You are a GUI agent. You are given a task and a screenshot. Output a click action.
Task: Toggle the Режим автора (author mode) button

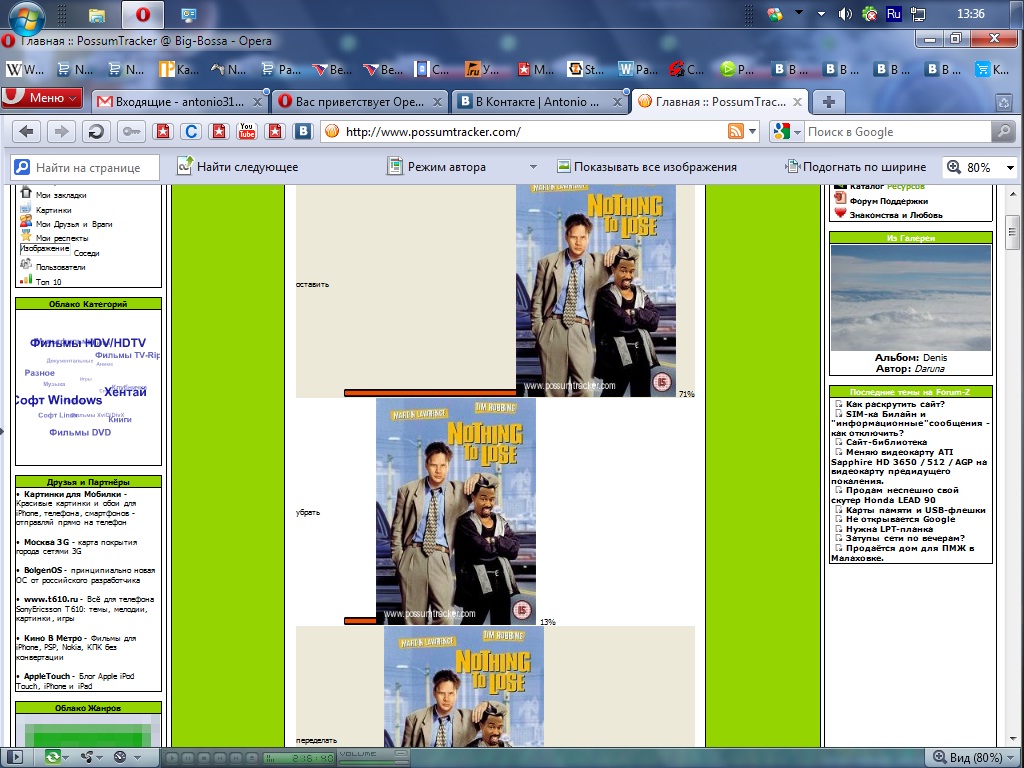pyautogui.click(x=436, y=167)
